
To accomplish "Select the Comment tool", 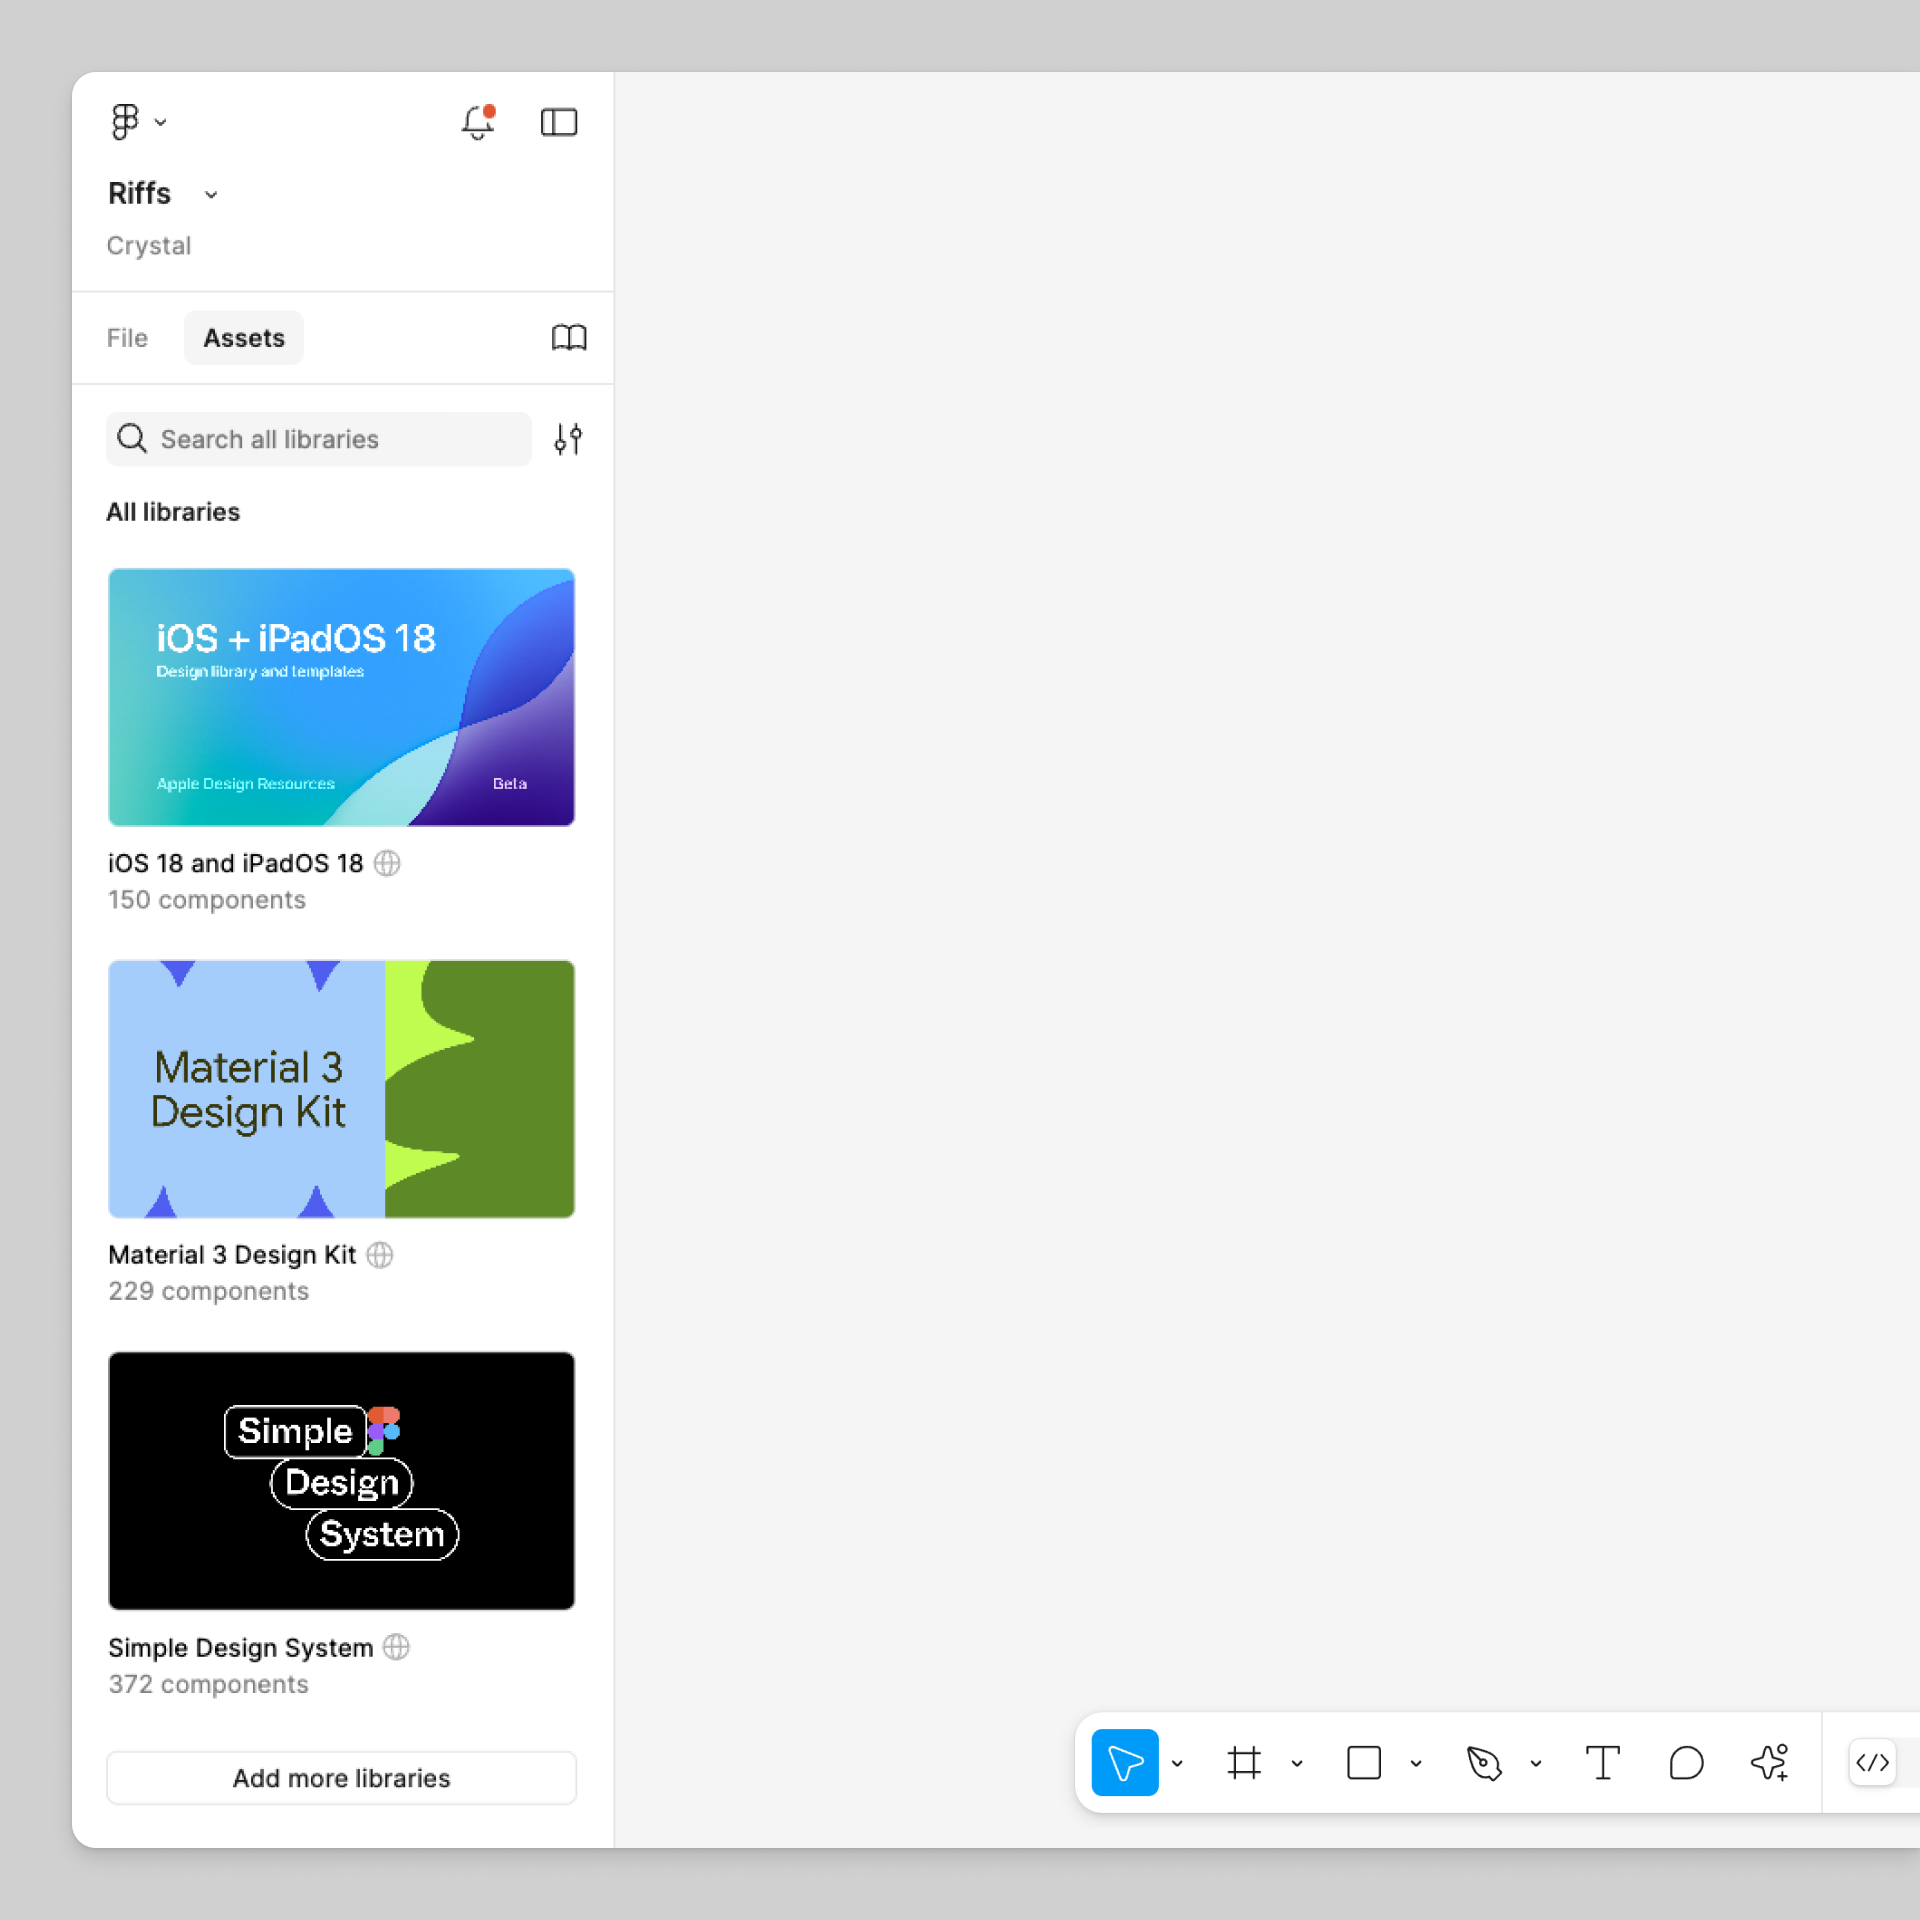I will pyautogui.click(x=1687, y=1763).
